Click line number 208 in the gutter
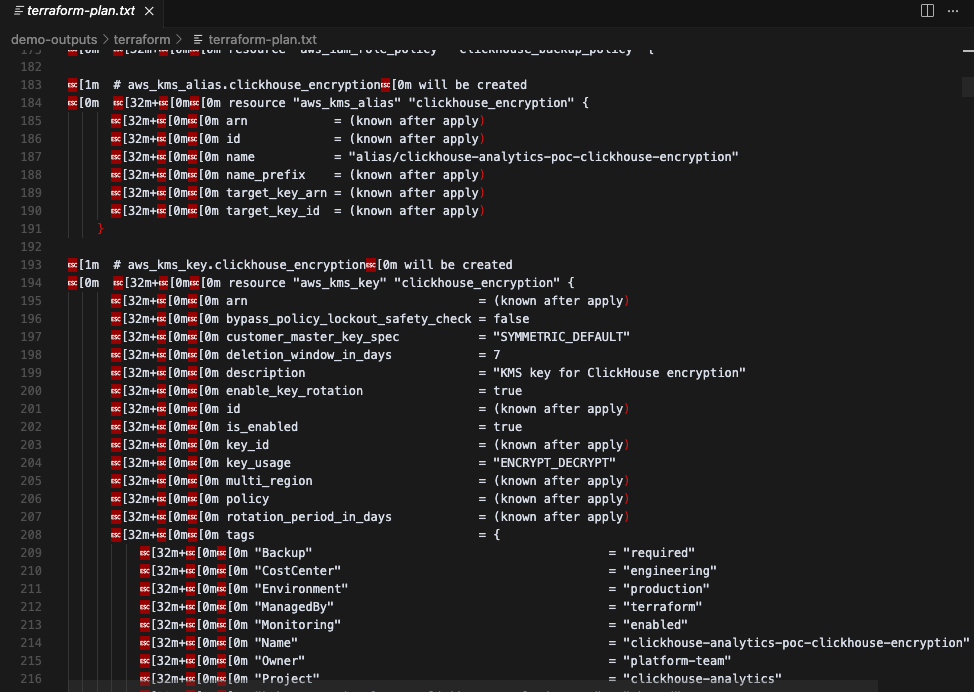 31,535
